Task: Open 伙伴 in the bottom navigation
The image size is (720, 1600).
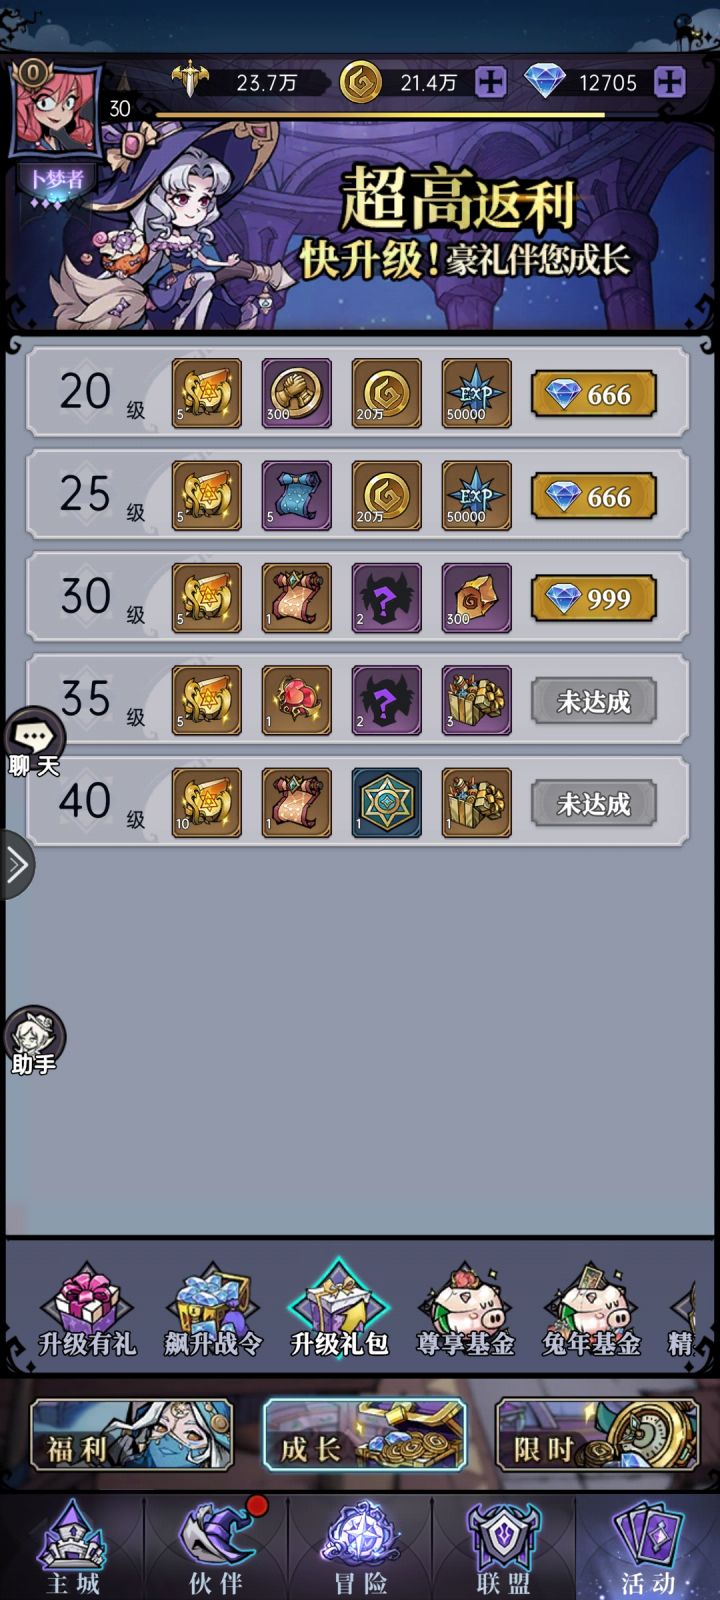Action: point(216,1548)
